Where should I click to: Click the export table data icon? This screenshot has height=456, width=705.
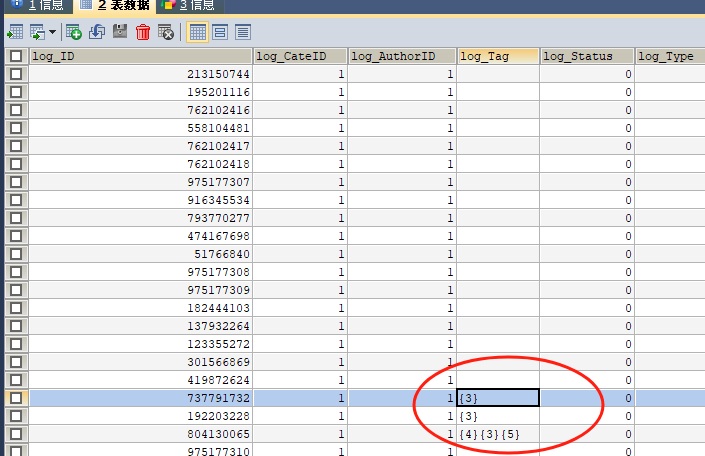14,32
